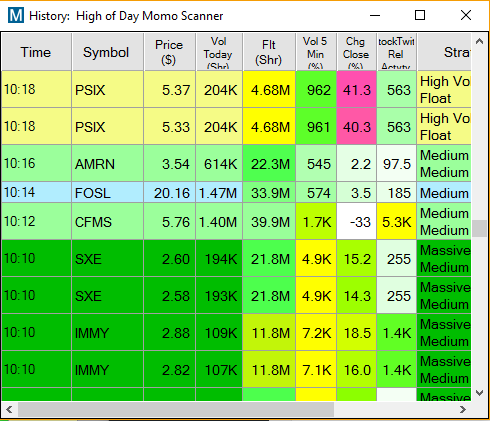
Task: Click the 194K volume cell
Action: pyautogui.click(x=219, y=259)
